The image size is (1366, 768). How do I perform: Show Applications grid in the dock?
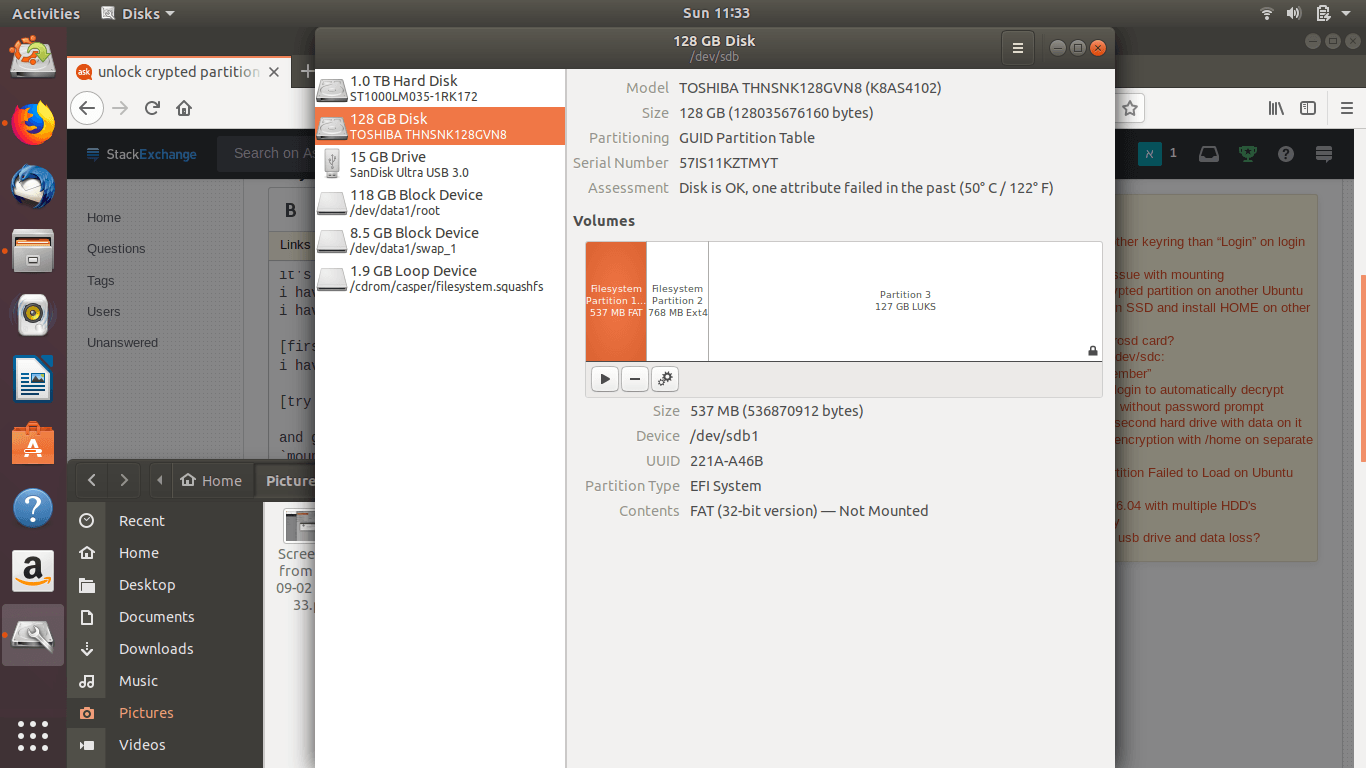click(x=33, y=735)
